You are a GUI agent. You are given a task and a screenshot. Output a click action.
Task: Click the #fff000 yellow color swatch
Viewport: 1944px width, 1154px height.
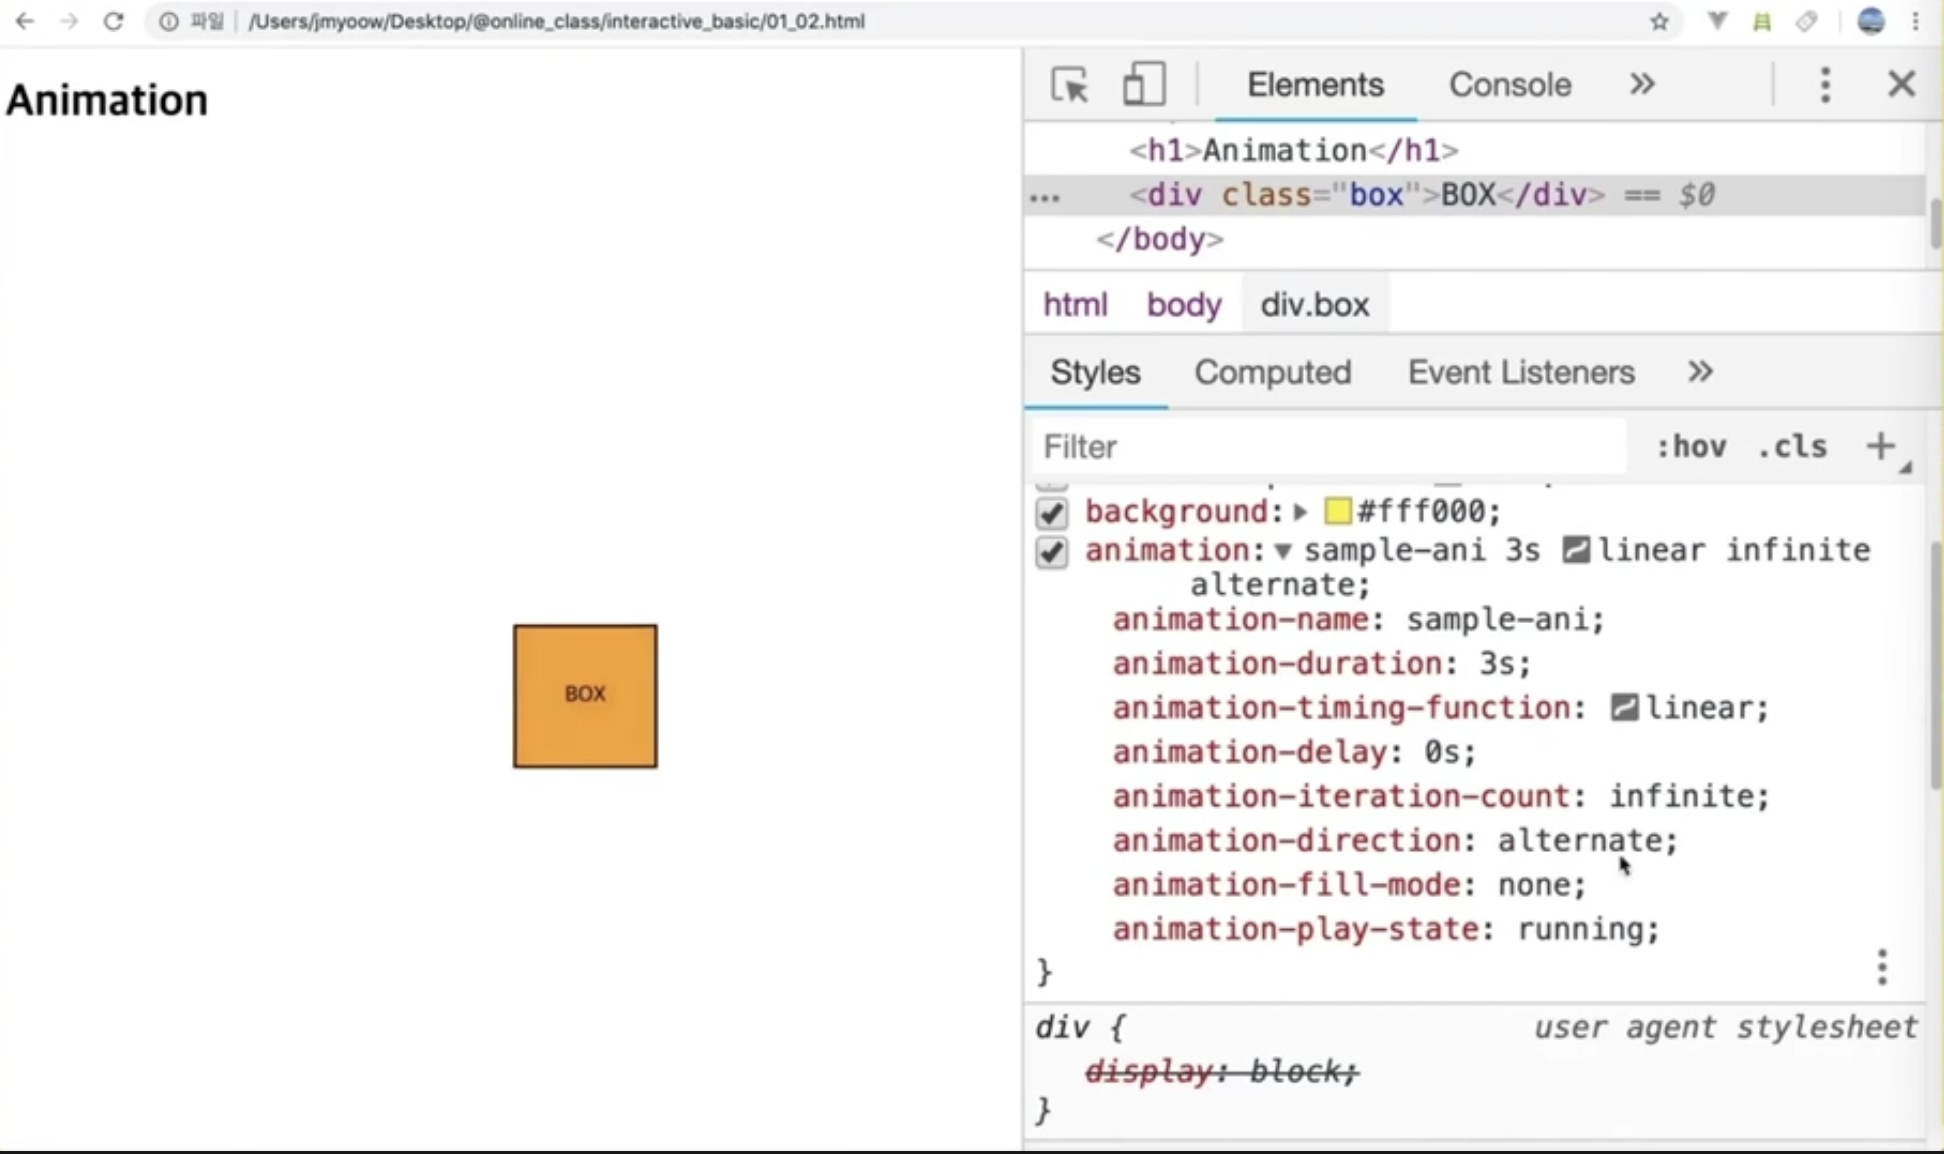pos(1337,512)
